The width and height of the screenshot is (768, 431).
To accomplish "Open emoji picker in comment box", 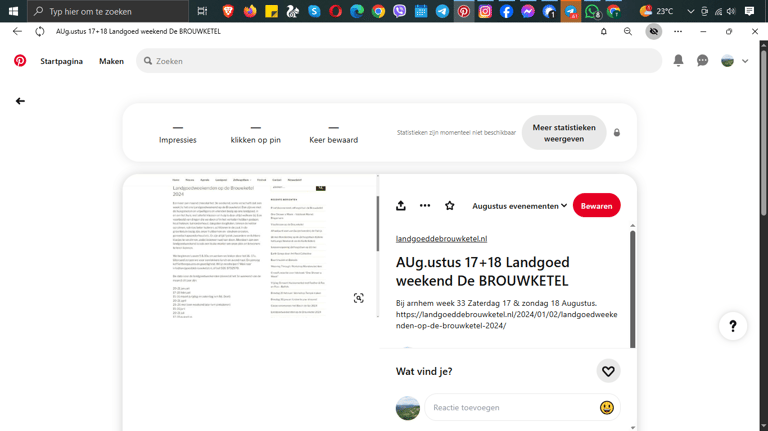I will 606,407.
